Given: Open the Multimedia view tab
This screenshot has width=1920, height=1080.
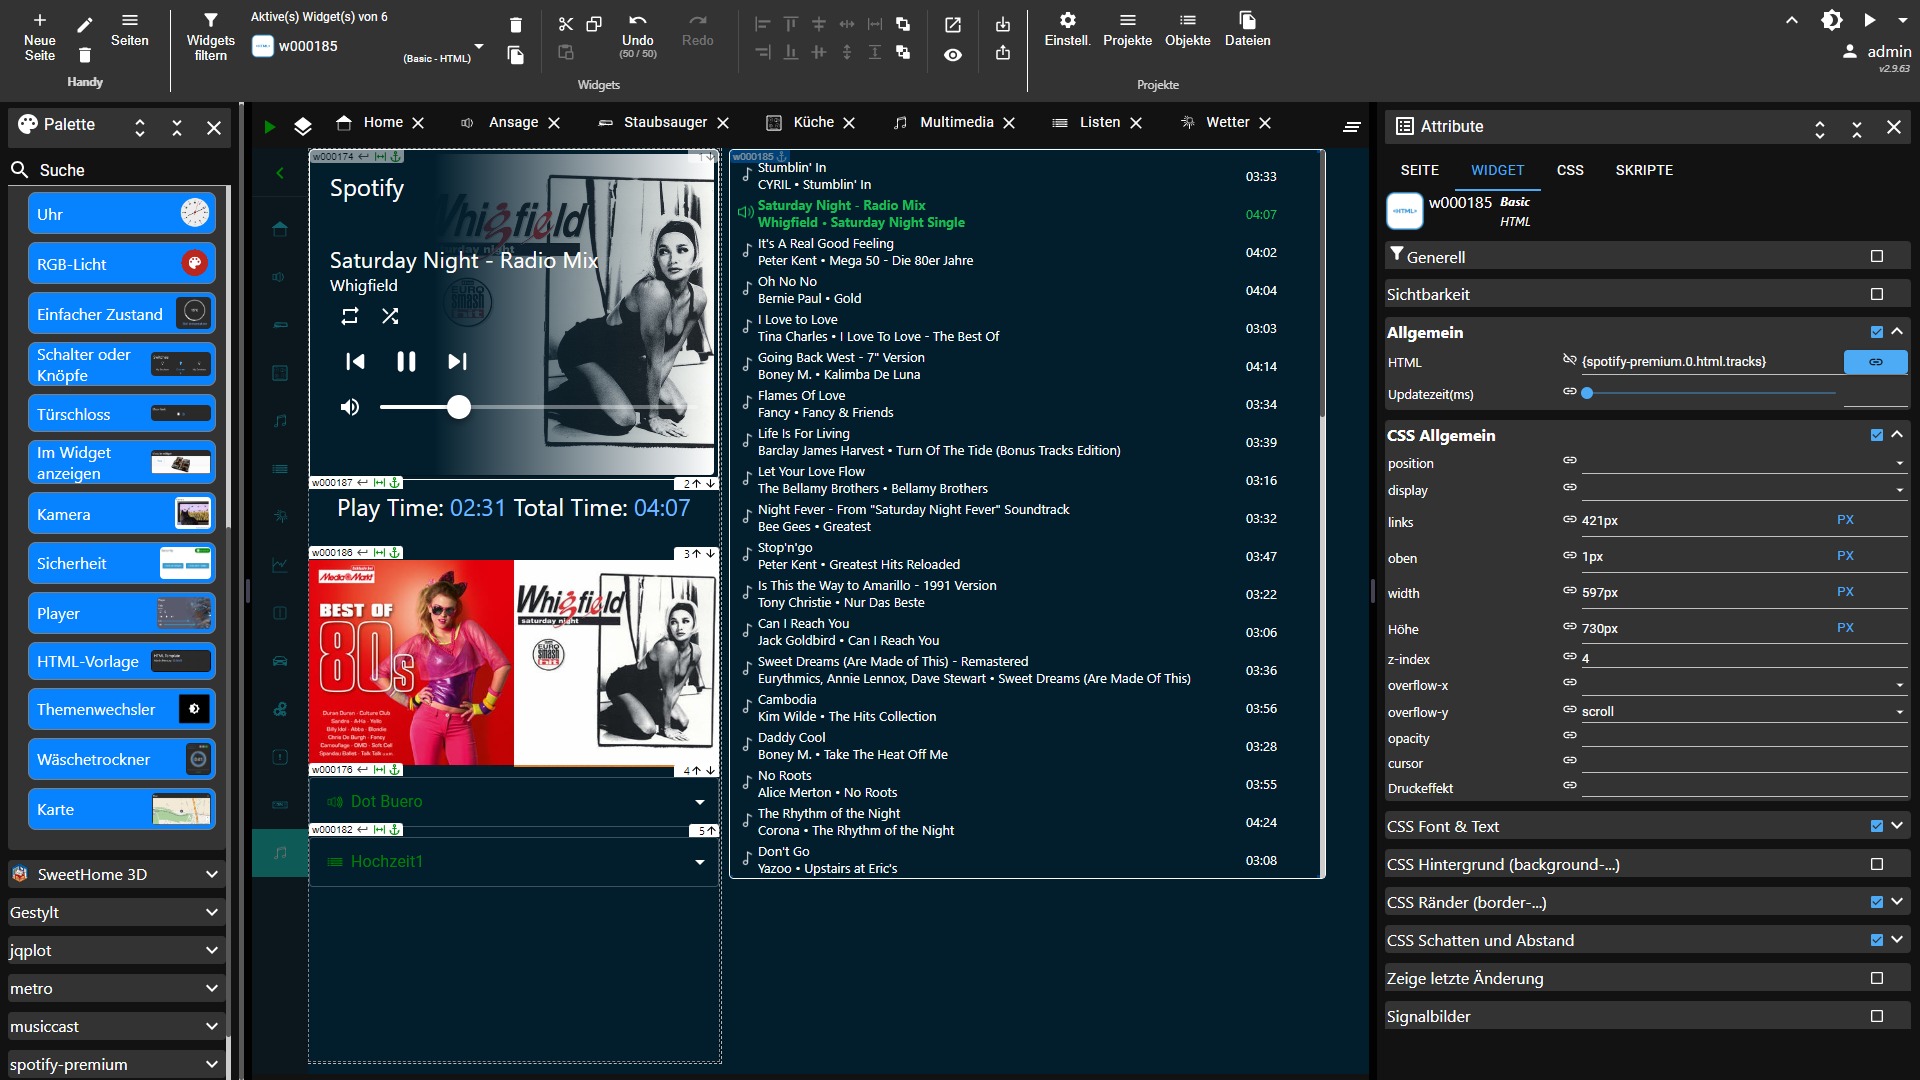Looking at the screenshot, I should pyautogui.click(x=956, y=123).
